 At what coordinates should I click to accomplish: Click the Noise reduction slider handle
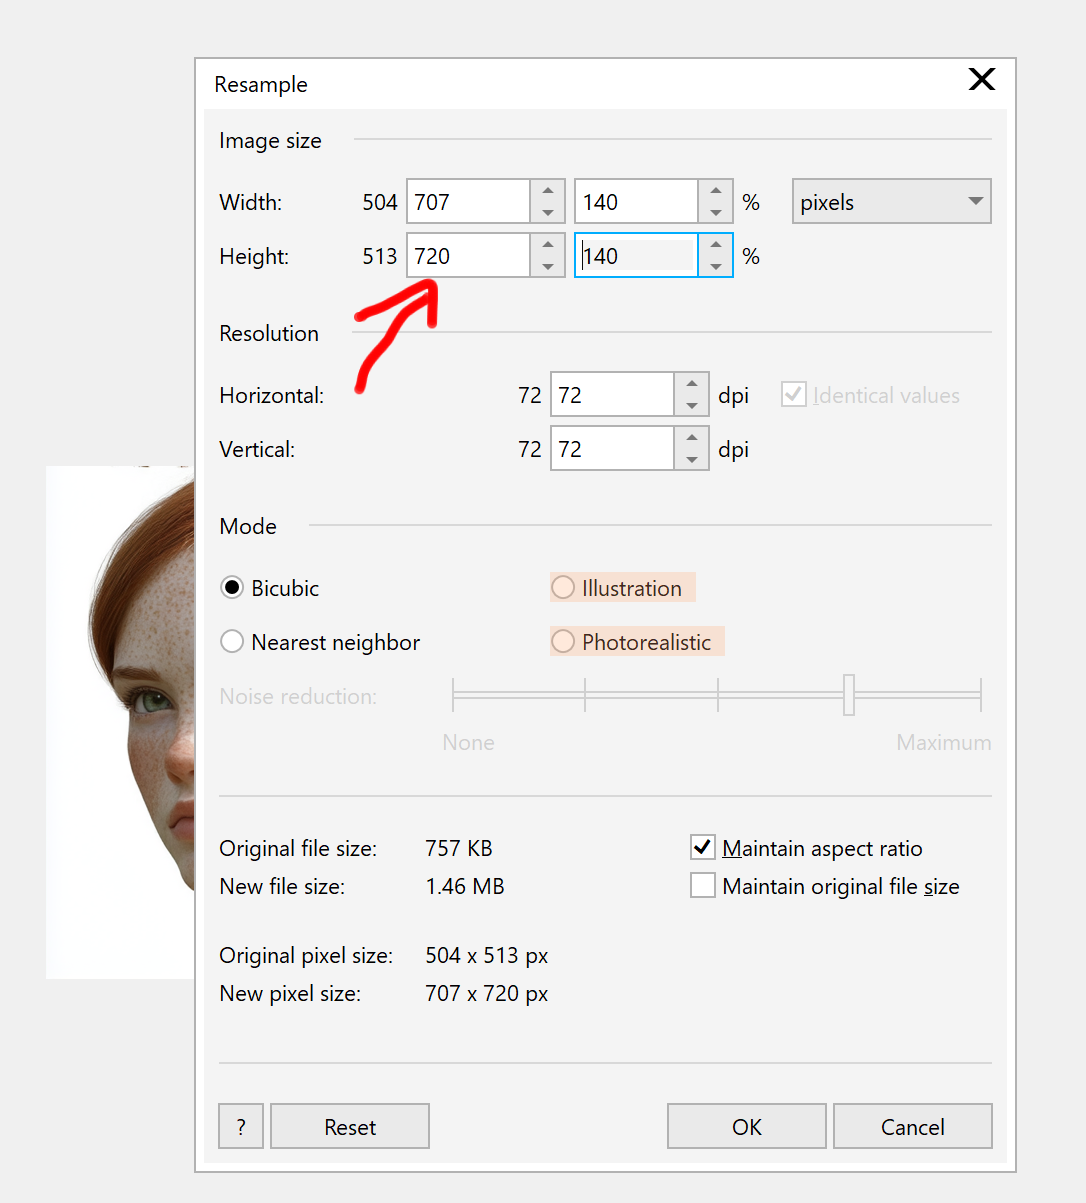tap(849, 695)
